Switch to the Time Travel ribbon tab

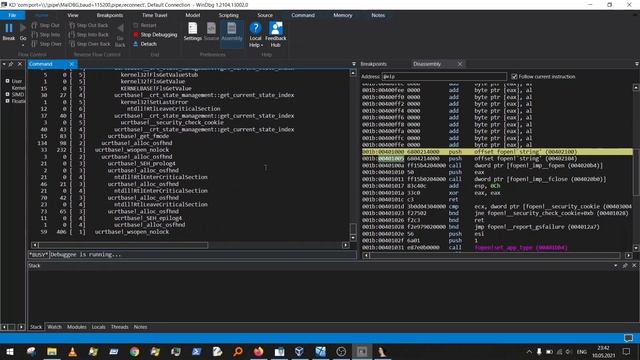(154, 15)
